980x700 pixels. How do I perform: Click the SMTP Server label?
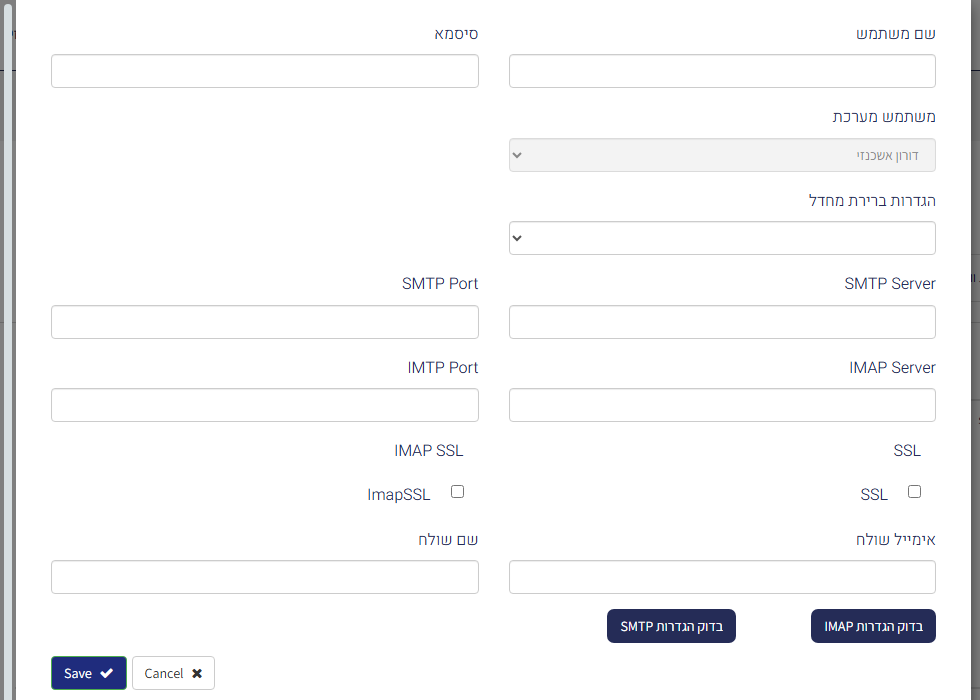pyautogui.click(x=890, y=284)
